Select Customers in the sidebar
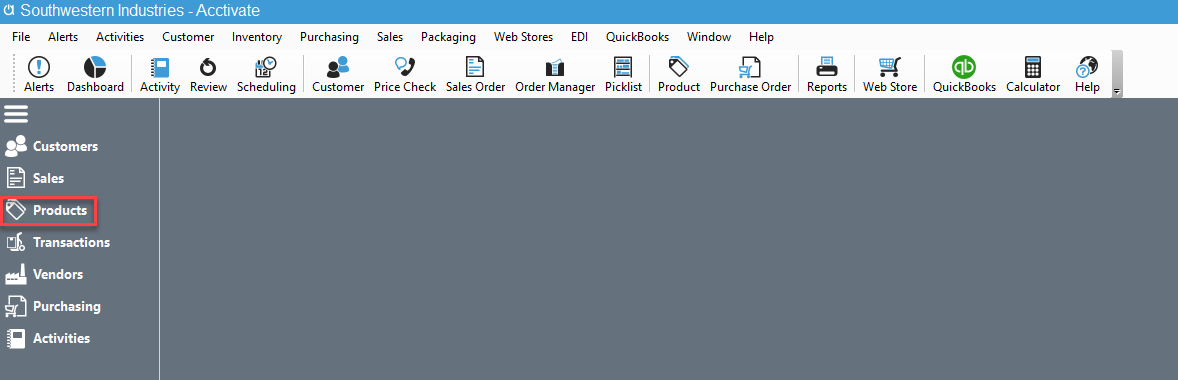Viewport: 1178px width, 380px height. 51,146
